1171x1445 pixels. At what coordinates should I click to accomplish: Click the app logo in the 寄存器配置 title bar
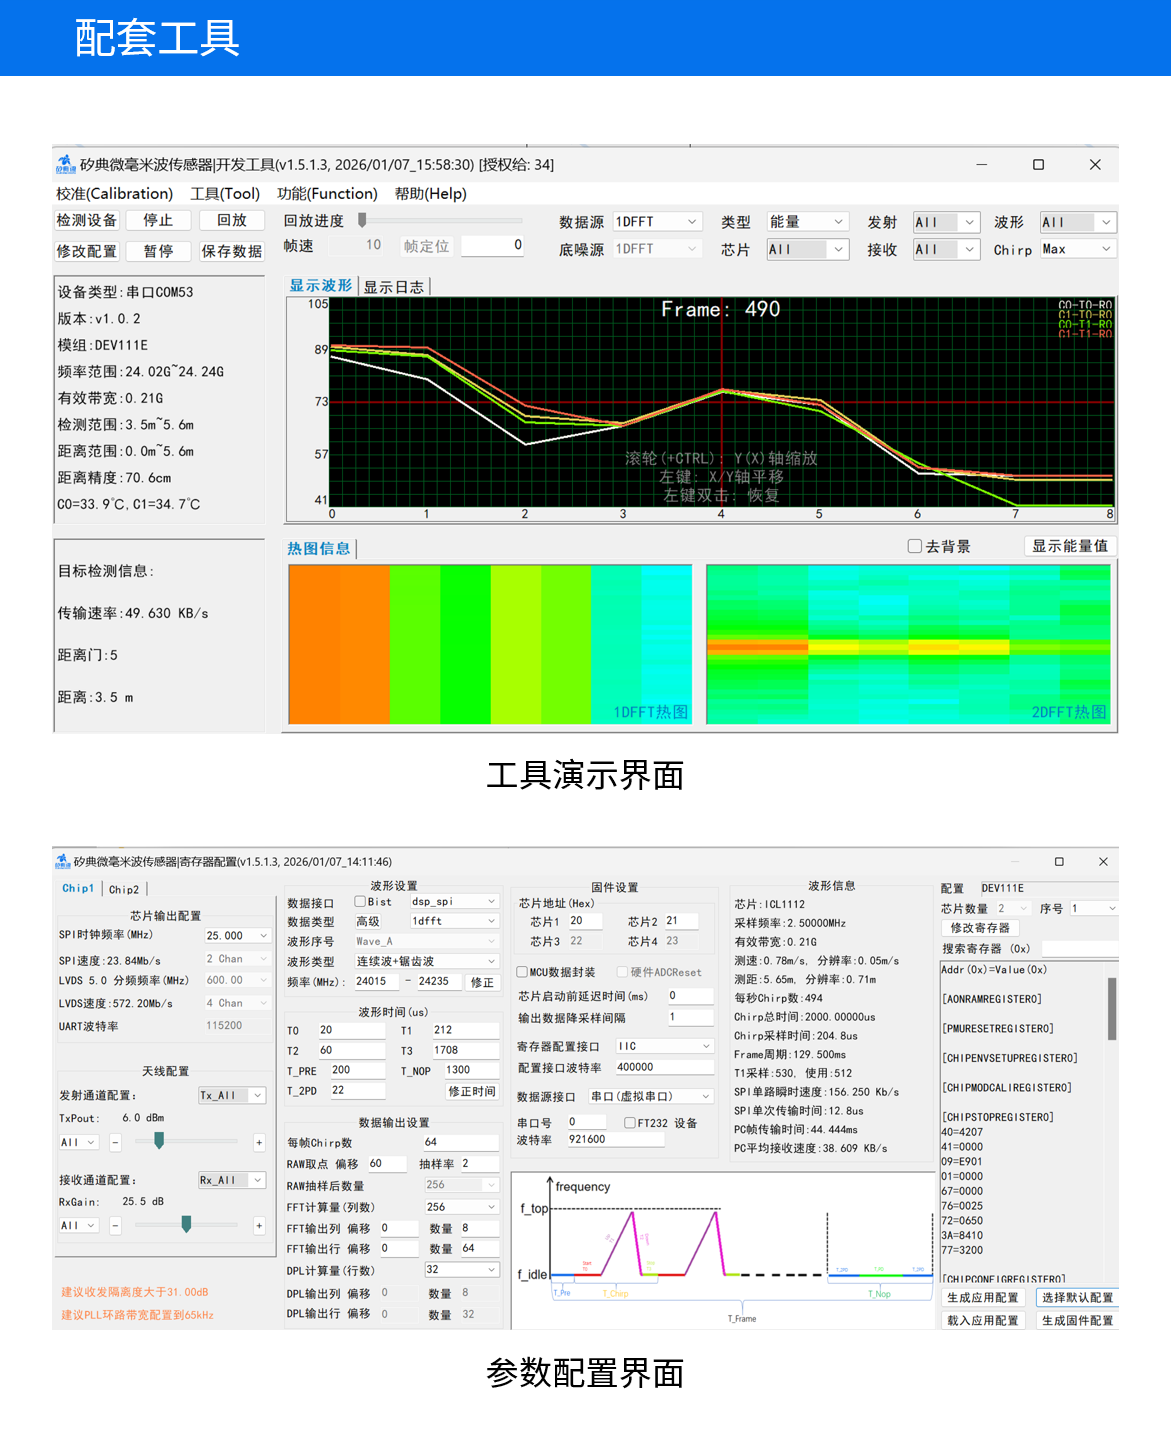62,861
